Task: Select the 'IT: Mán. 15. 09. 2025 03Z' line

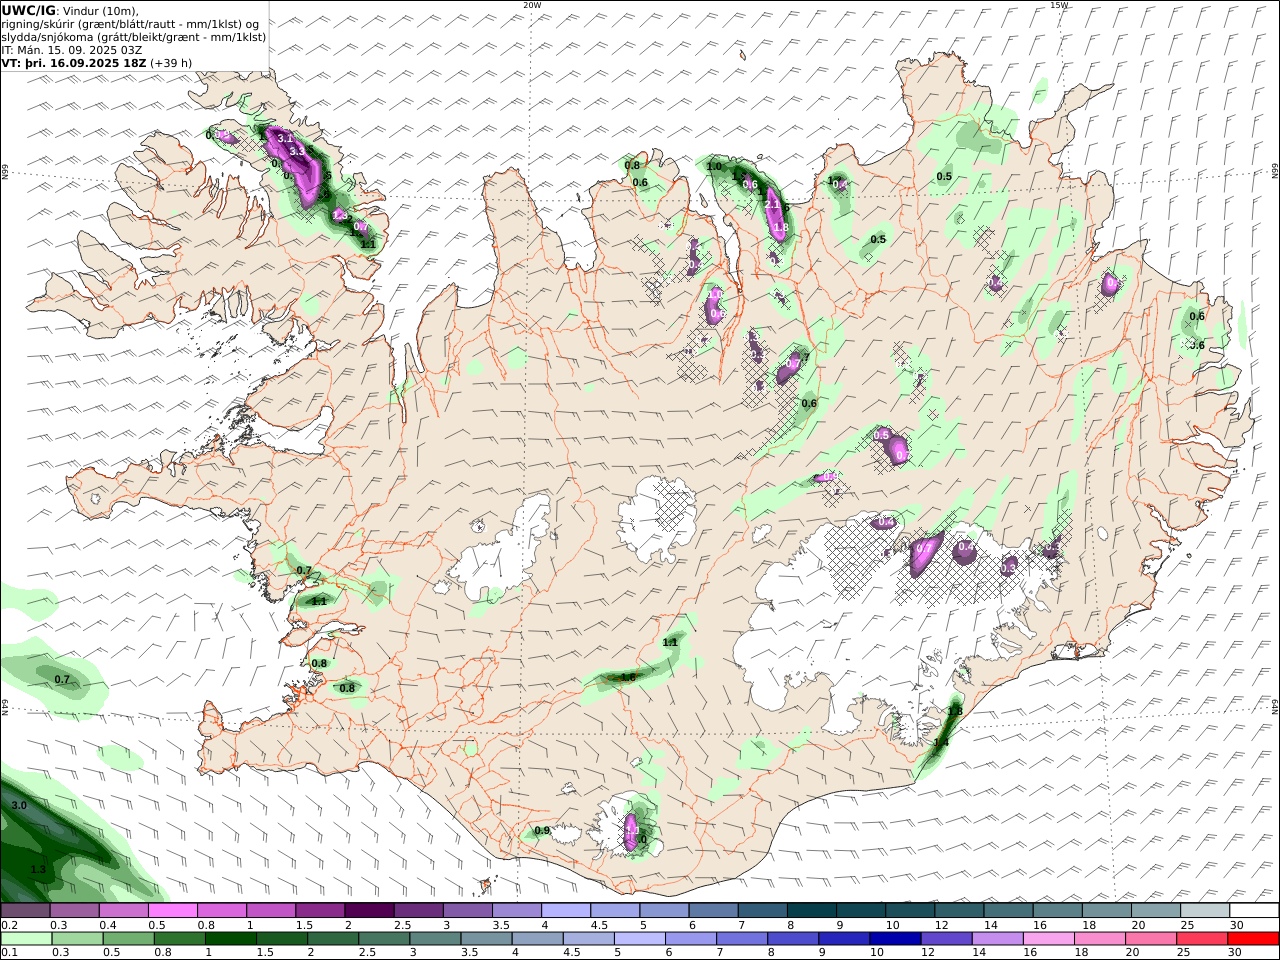Action: [x=72, y=49]
